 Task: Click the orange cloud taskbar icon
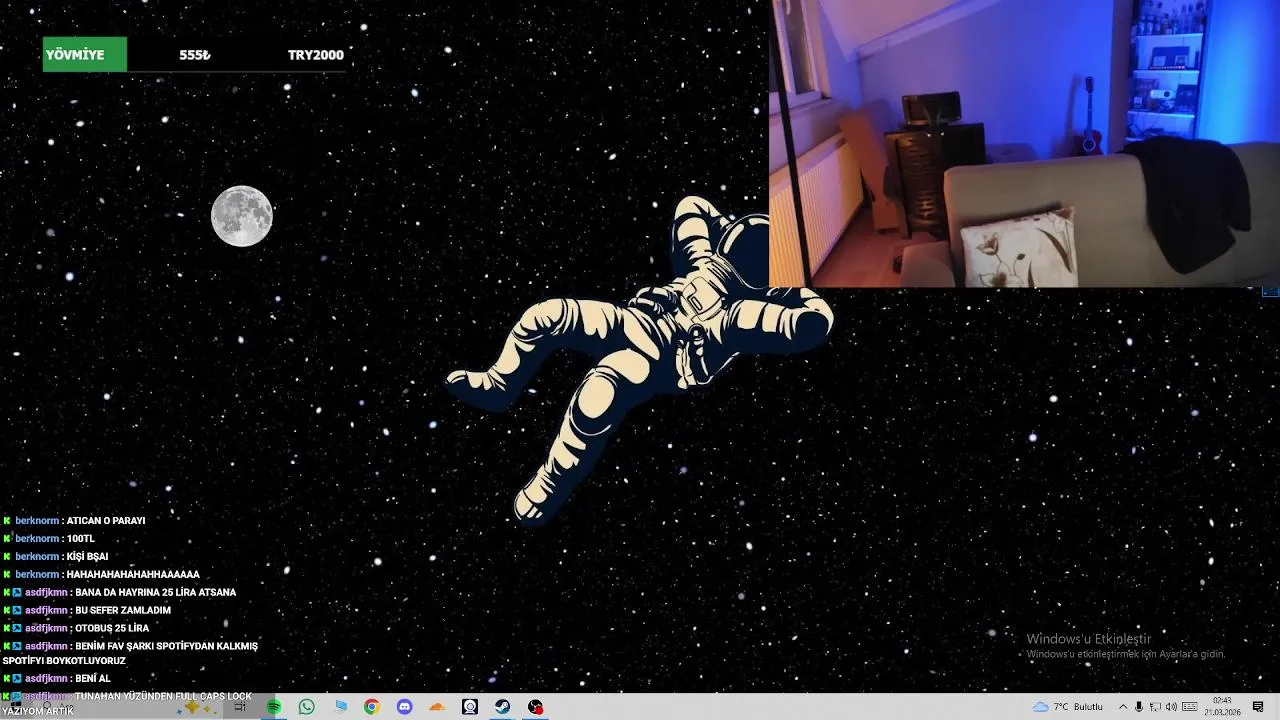[437, 707]
